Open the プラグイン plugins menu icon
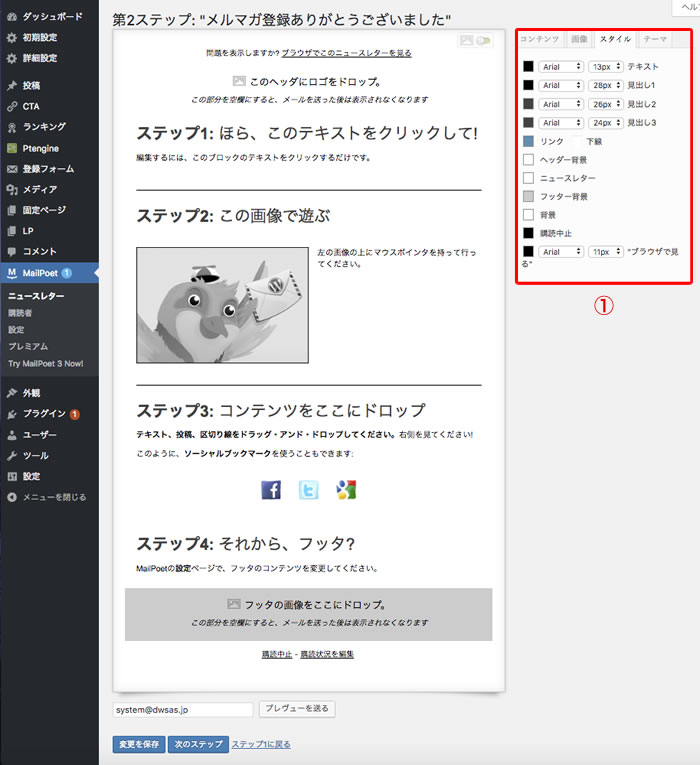This screenshot has height=765, width=700. [x=12, y=414]
